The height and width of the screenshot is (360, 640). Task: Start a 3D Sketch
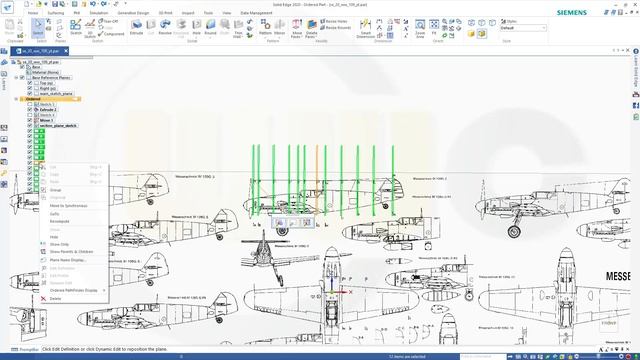tap(90, 28)
